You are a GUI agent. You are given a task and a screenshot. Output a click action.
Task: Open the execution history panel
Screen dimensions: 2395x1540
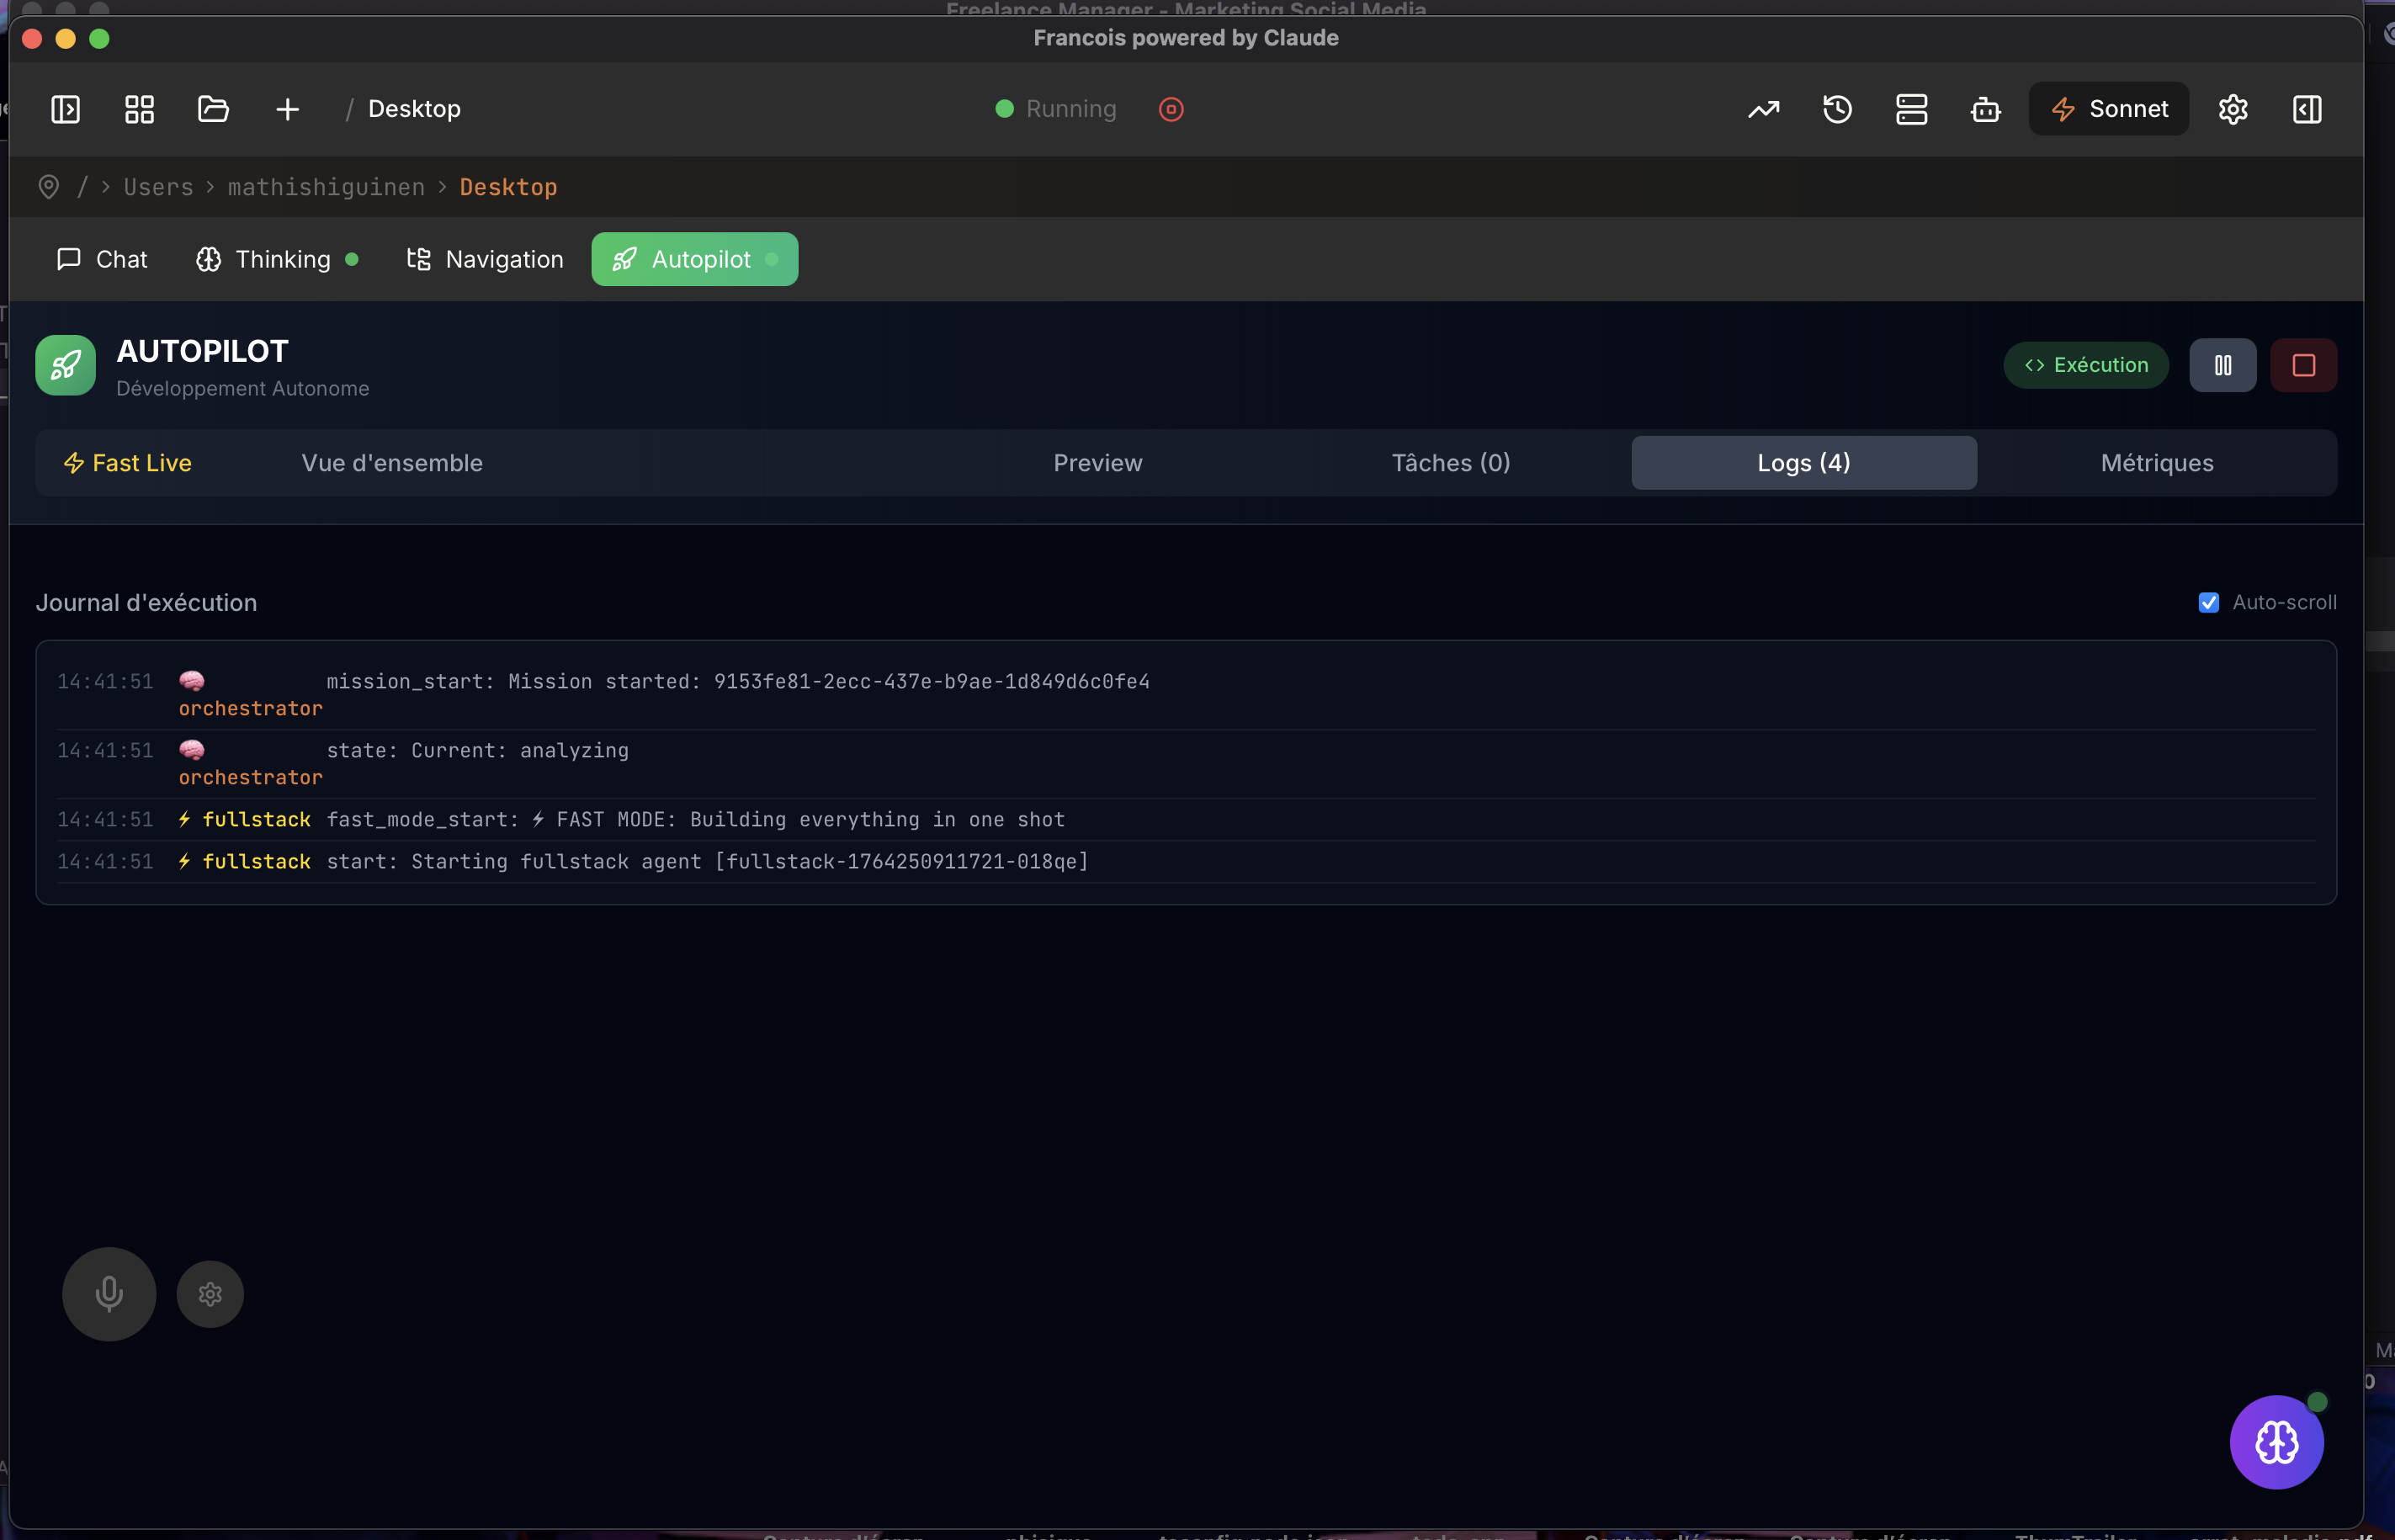(x=1837, y=109)
